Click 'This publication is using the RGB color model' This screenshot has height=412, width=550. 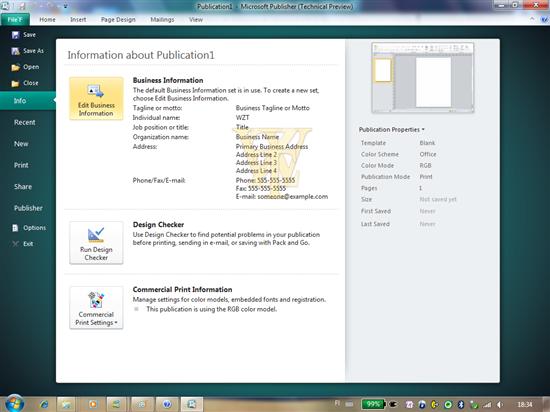(x=212, y=309)
